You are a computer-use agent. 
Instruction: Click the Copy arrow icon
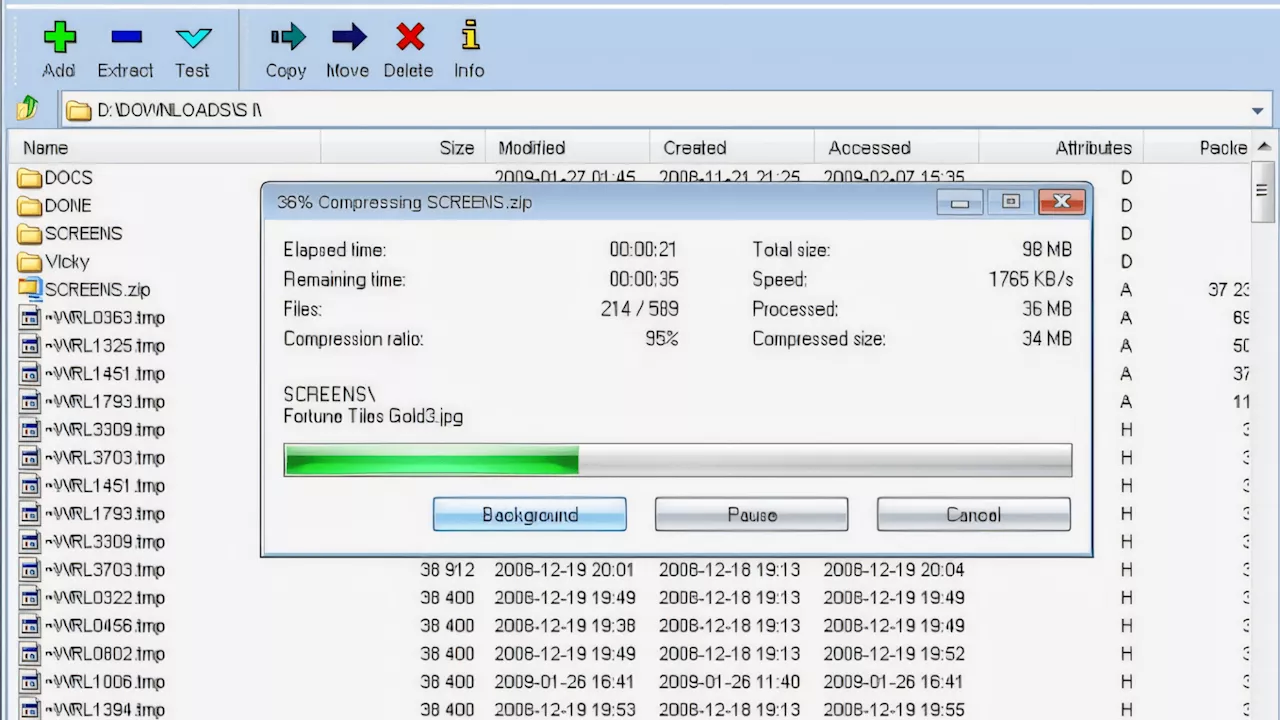click(288, 38)
